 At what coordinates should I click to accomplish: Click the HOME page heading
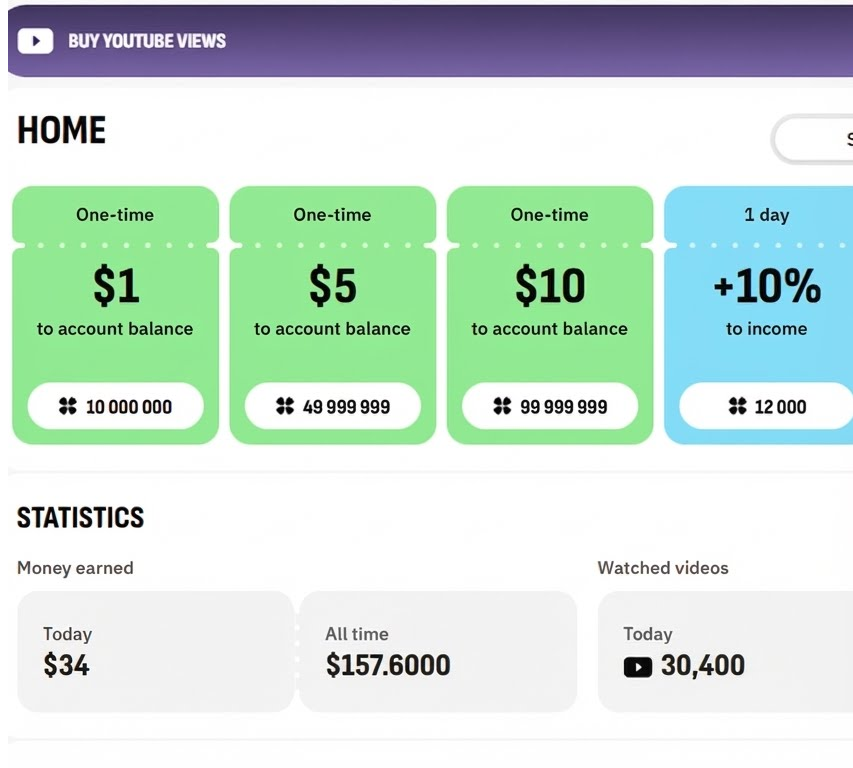coord(62,131)
